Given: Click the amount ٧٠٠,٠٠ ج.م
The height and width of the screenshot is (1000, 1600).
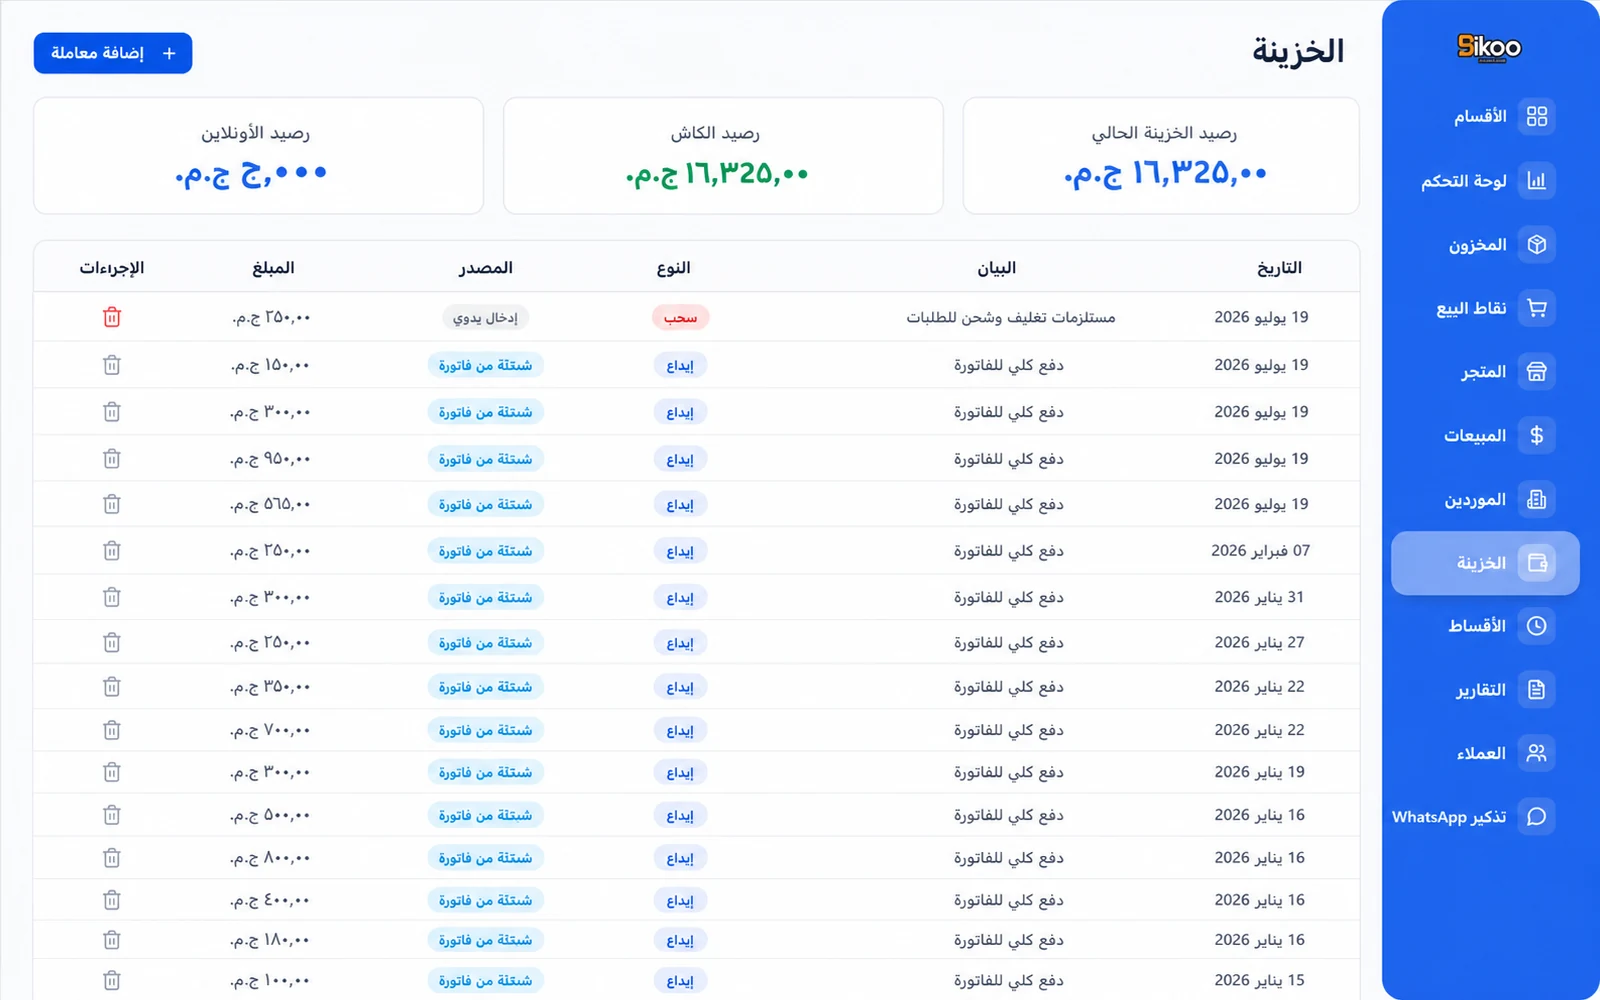Looking at the screenshot, I should pos(270,730).
